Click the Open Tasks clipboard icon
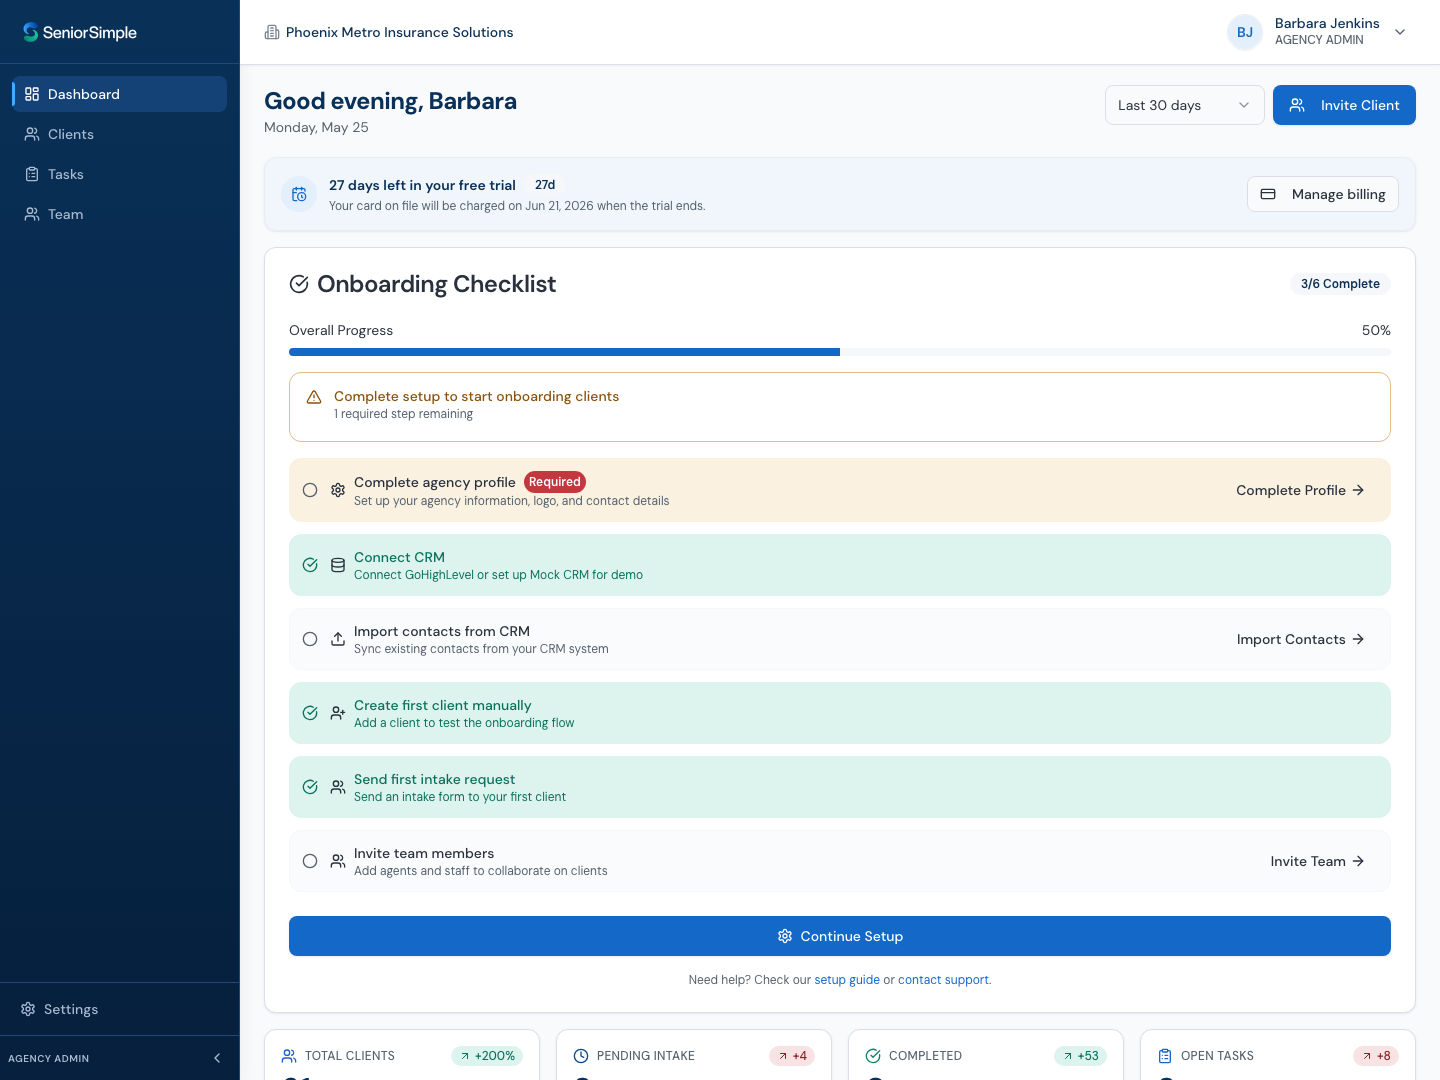This screenshot has height=1080, width=1440. click(1165, 1056)
